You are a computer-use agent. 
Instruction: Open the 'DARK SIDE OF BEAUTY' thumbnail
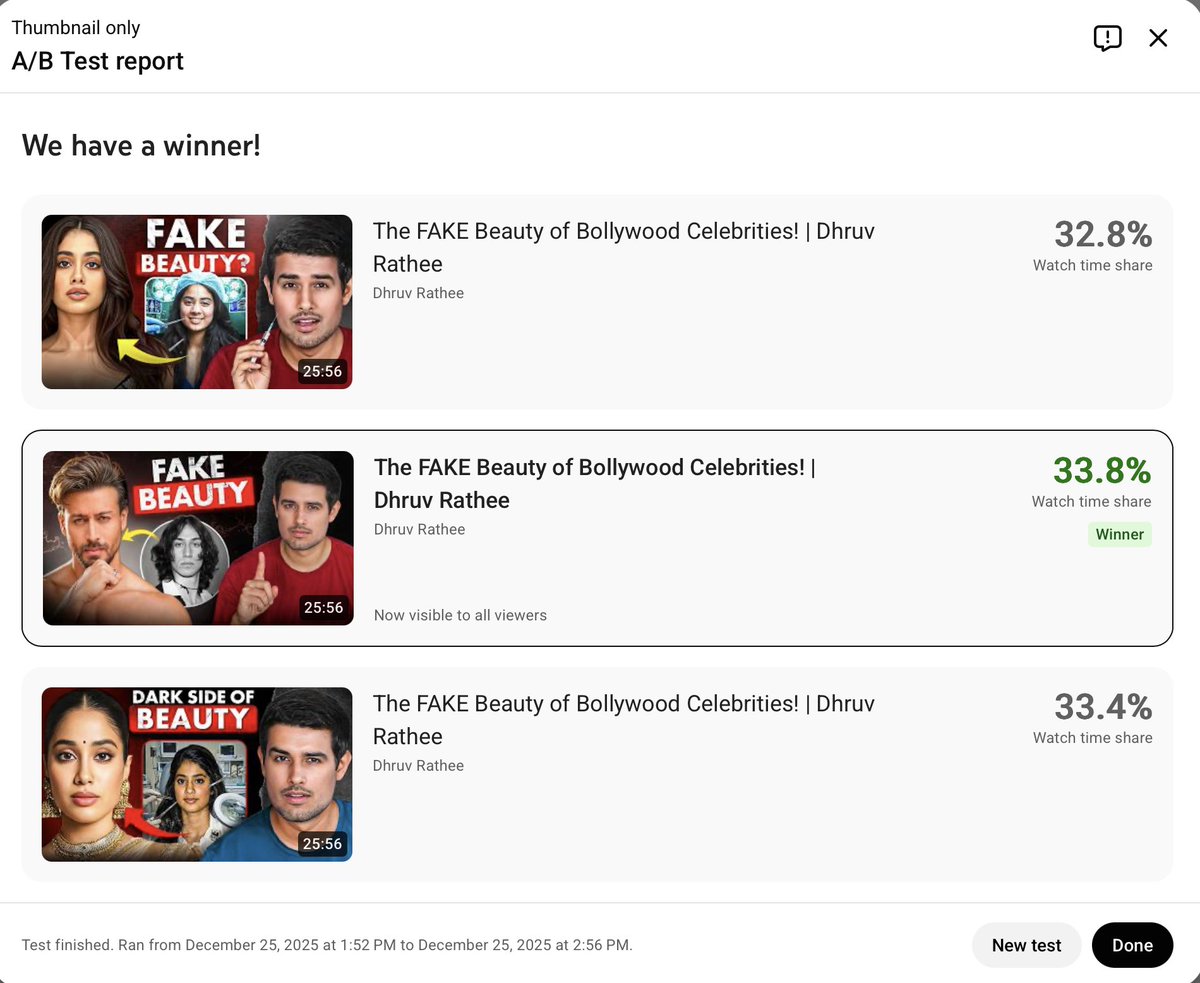(x=197, y=774)
